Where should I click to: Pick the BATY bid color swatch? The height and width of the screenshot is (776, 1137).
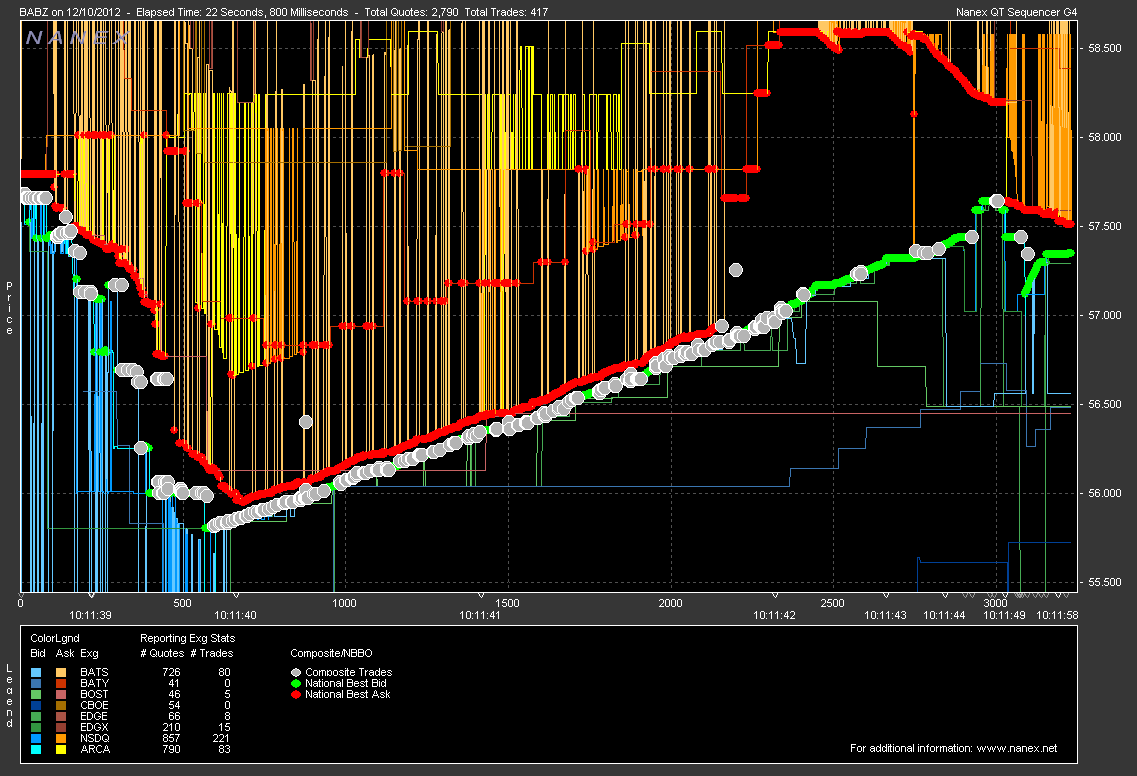click(x=36, y=683)
